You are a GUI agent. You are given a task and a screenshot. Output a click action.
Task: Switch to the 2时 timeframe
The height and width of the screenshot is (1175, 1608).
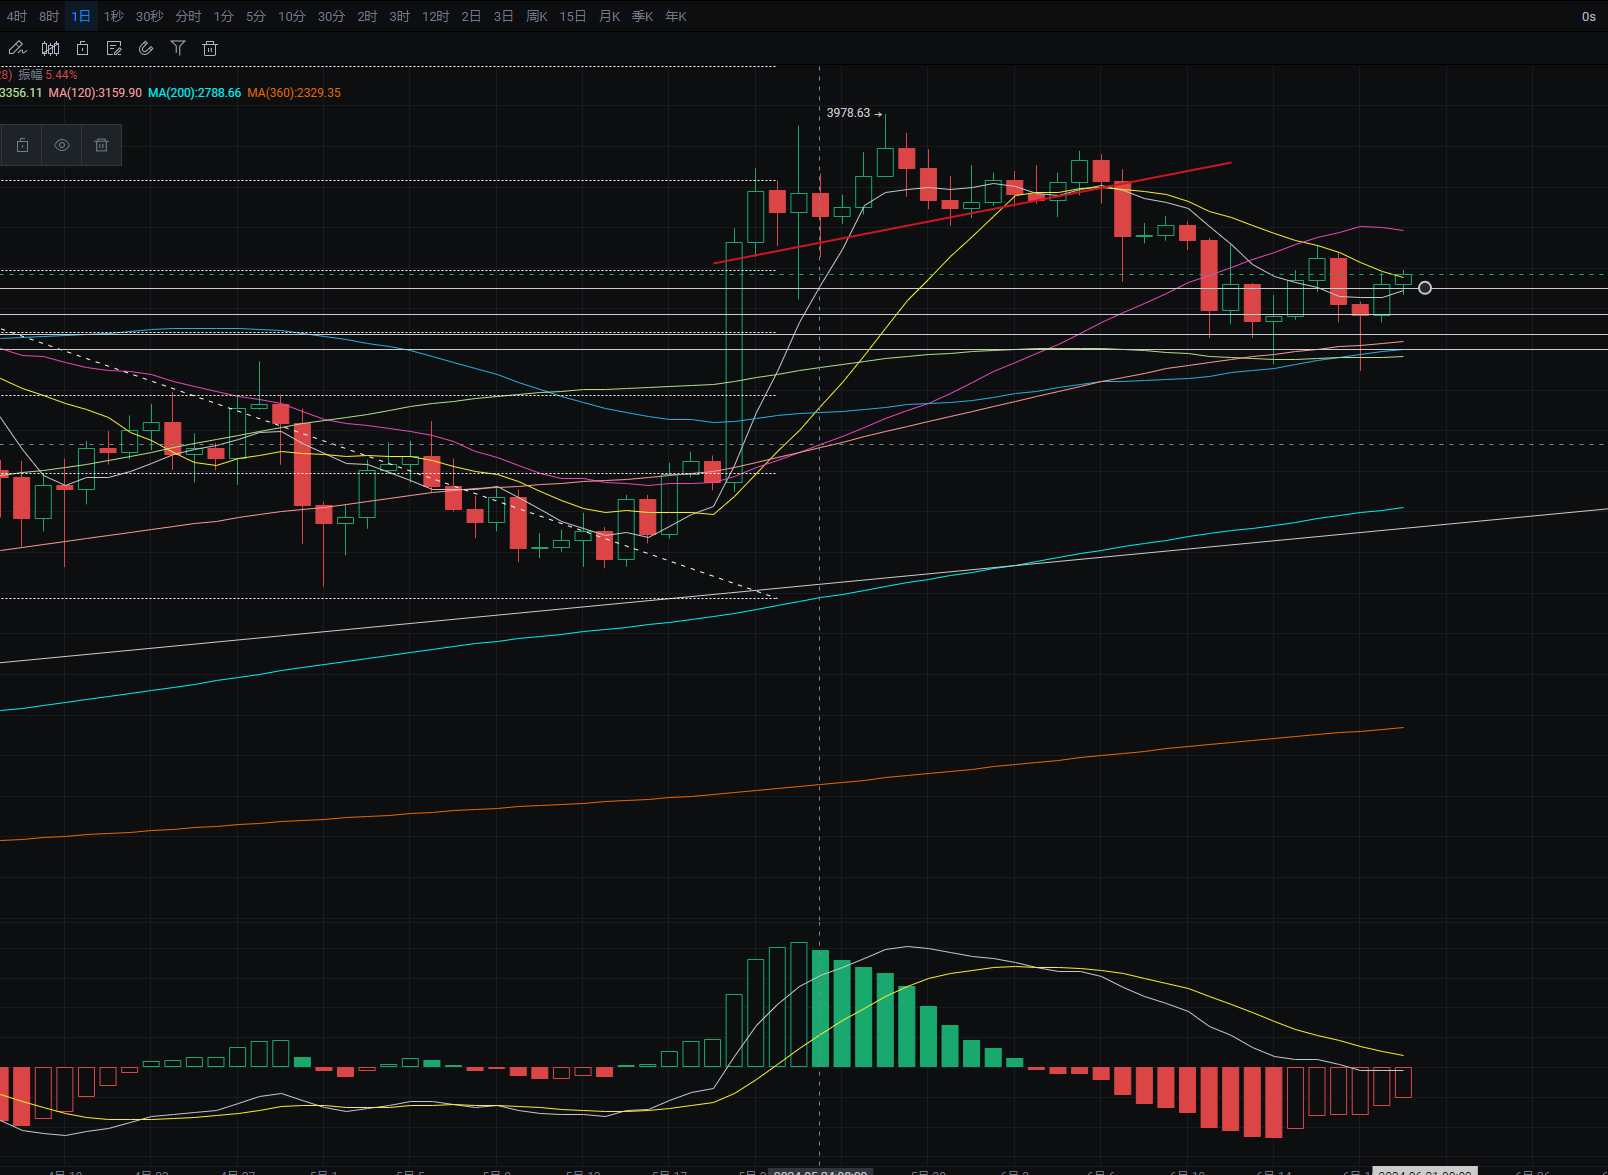[x=367, y=16]
